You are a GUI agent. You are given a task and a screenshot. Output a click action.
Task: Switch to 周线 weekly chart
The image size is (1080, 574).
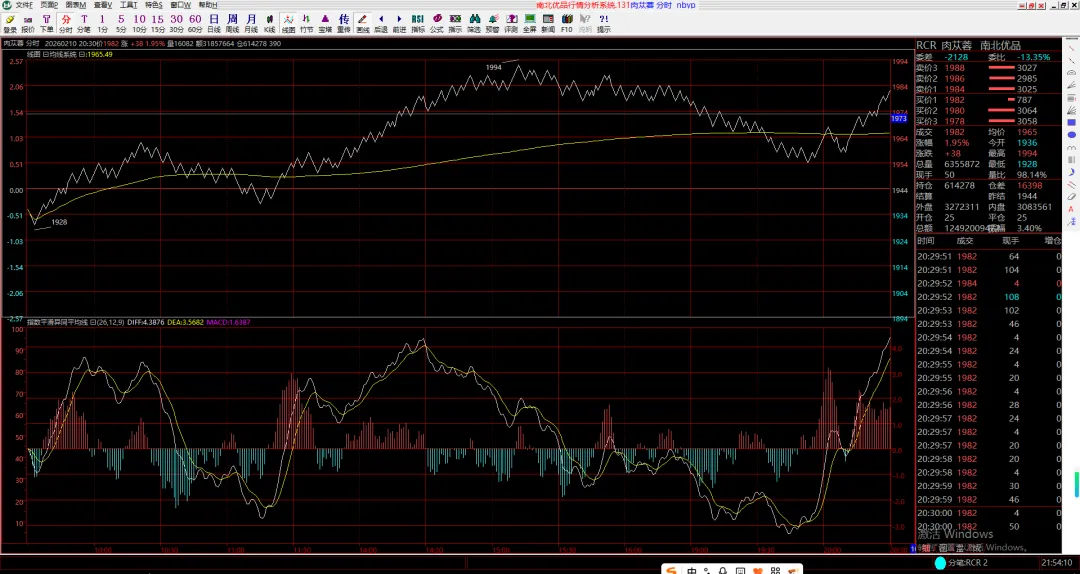pos(233,23)
